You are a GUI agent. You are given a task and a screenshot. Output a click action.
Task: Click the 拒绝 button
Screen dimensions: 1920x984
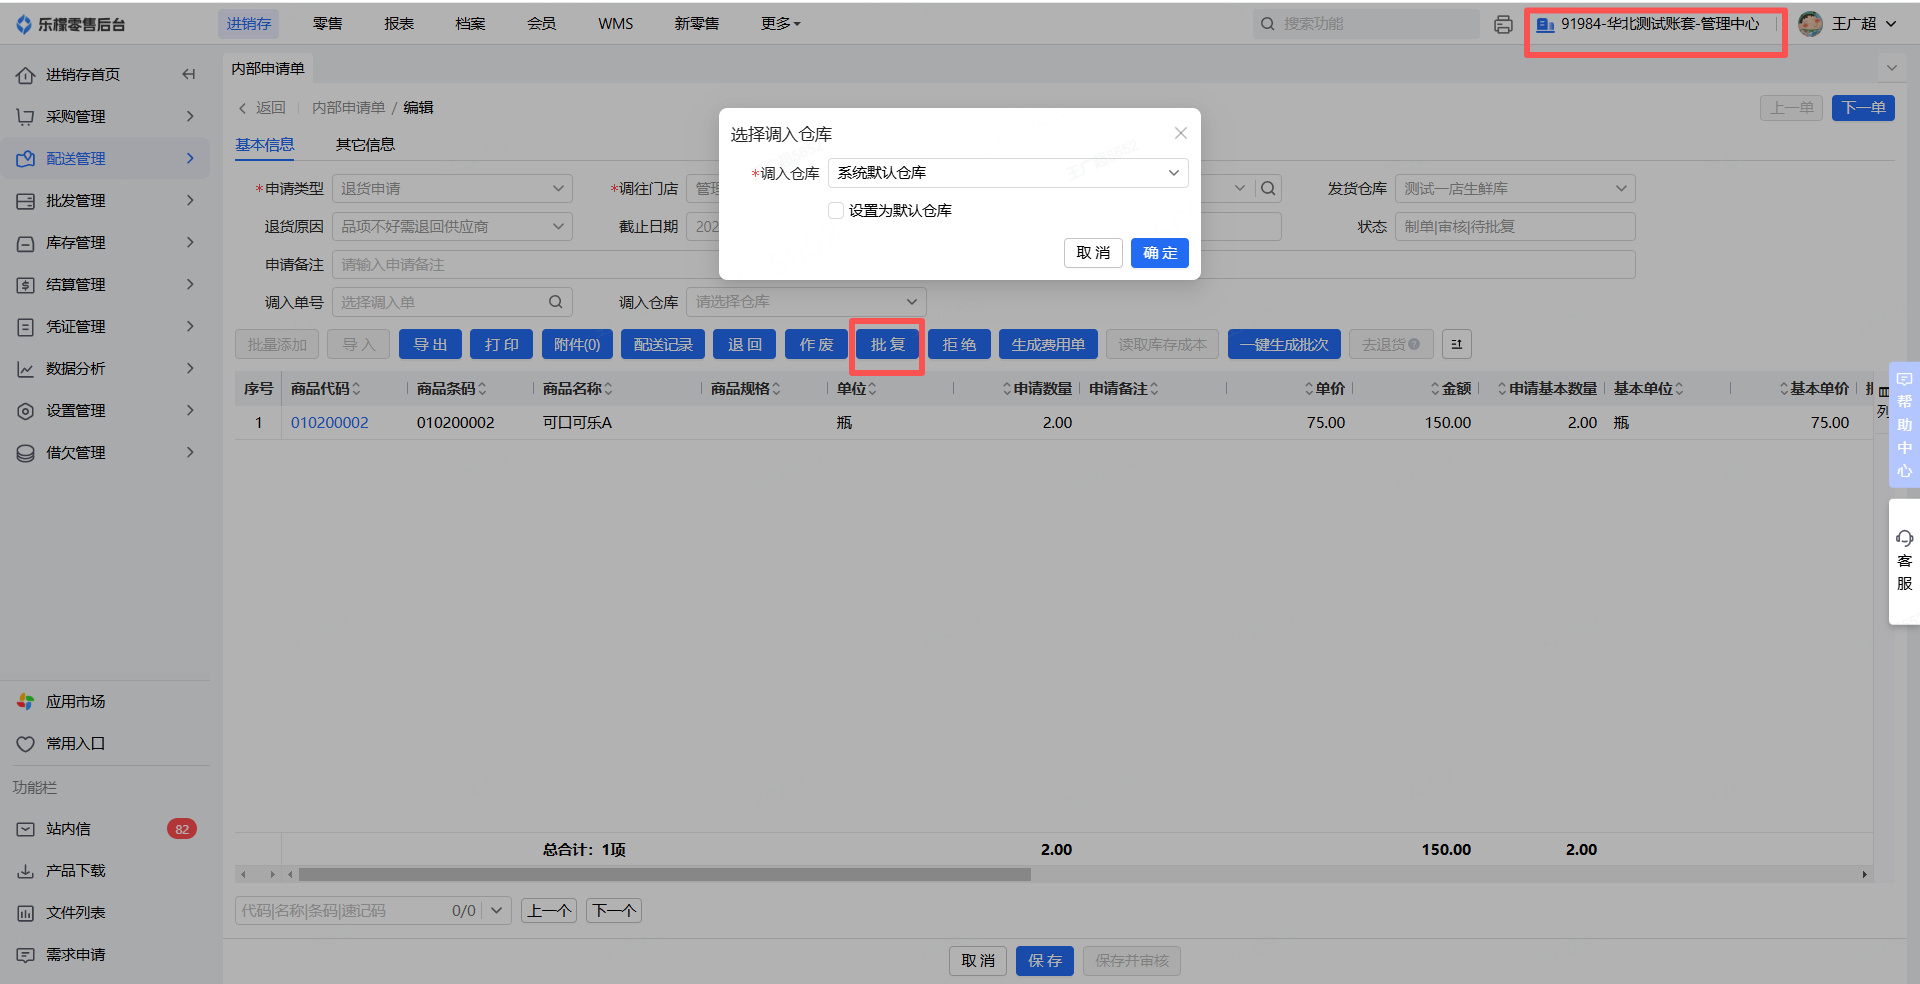click(x=959, y=345)
